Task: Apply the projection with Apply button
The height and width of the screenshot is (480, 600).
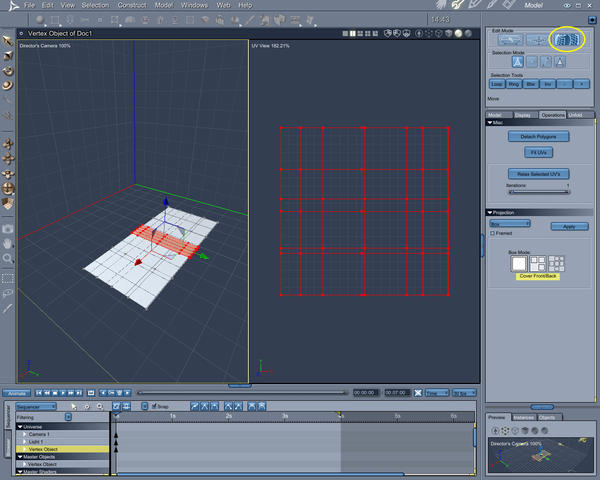Action: click(569, 226)
